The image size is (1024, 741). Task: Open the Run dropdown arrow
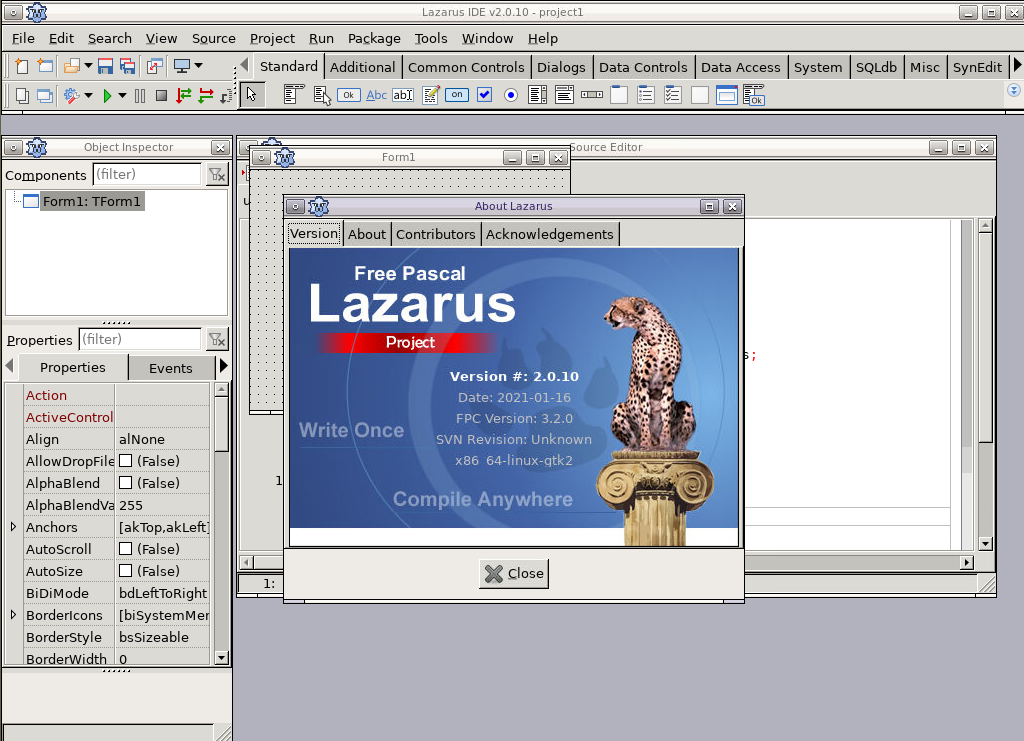coord(122,96)
